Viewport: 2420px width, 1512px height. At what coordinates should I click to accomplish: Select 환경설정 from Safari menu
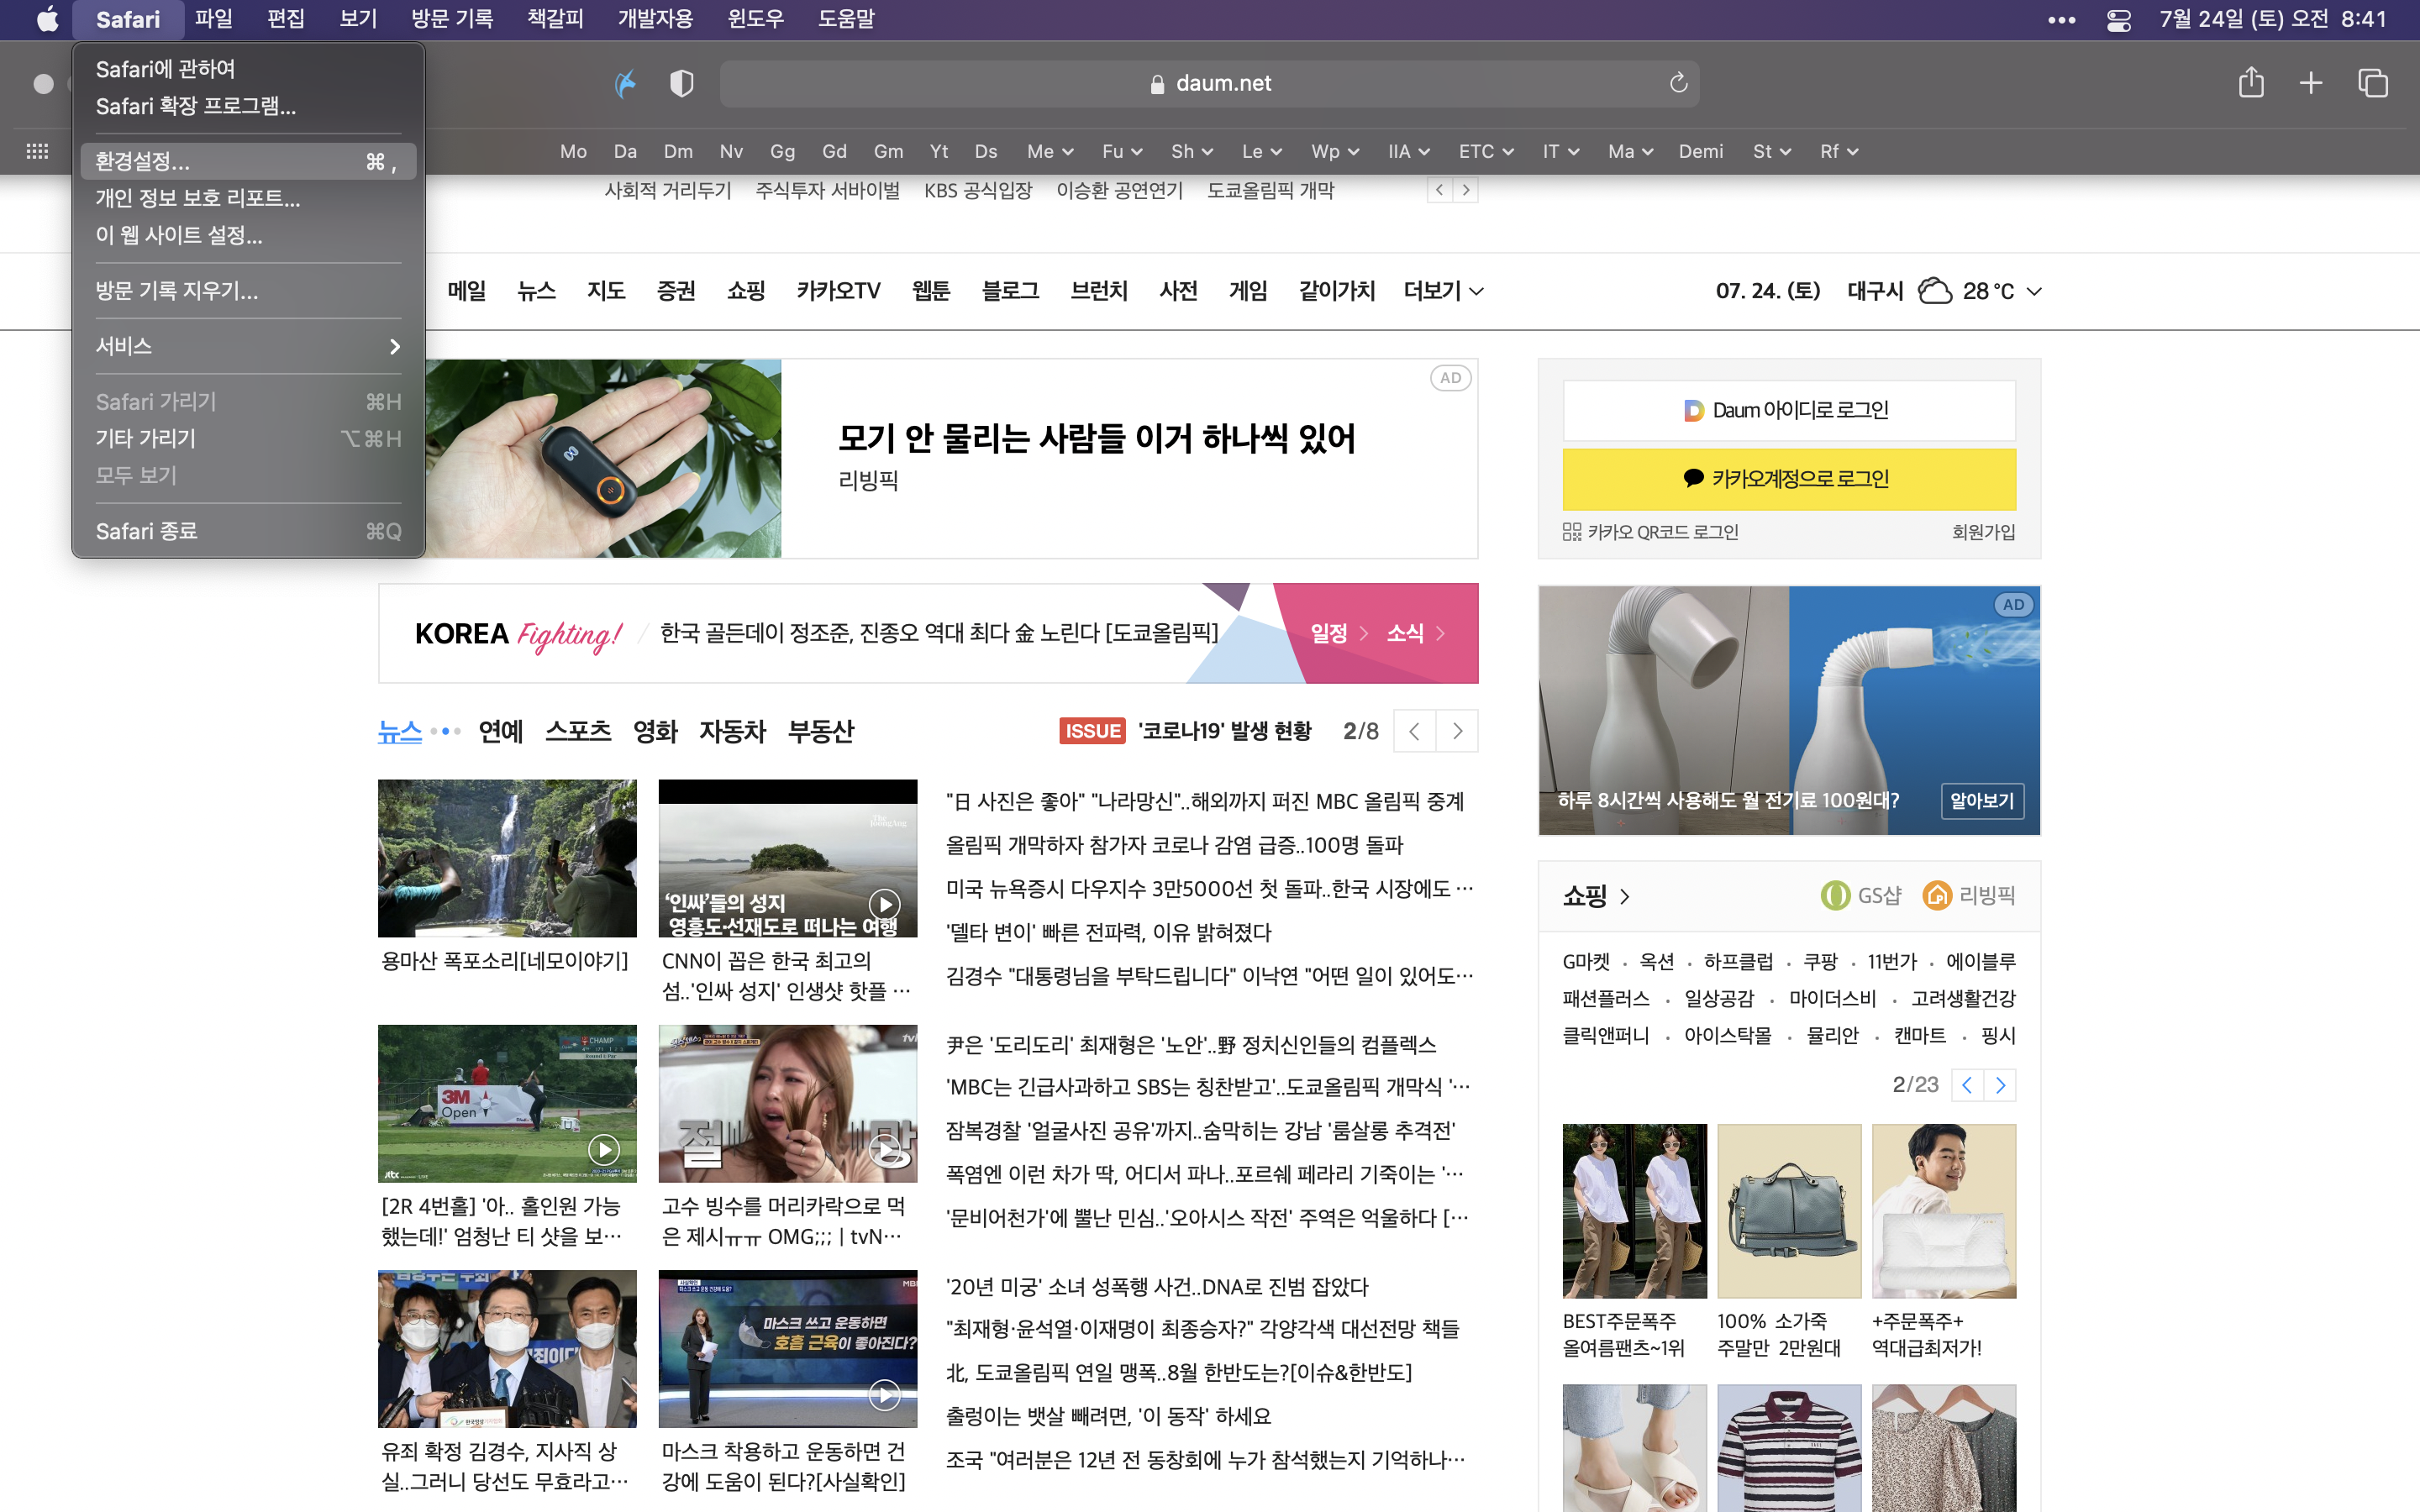pos(248,161)
